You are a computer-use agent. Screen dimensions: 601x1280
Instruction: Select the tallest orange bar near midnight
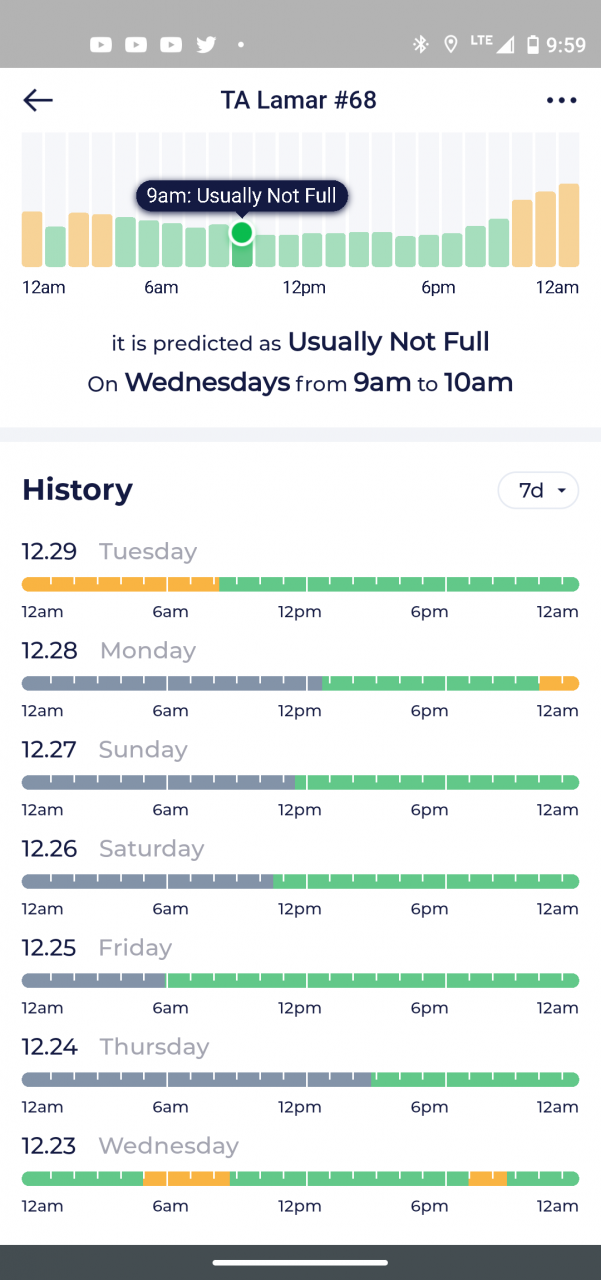(x=569, y=225)
